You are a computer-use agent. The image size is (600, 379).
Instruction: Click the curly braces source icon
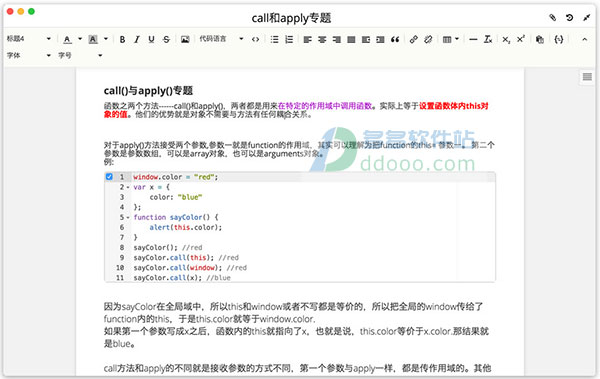559,39
